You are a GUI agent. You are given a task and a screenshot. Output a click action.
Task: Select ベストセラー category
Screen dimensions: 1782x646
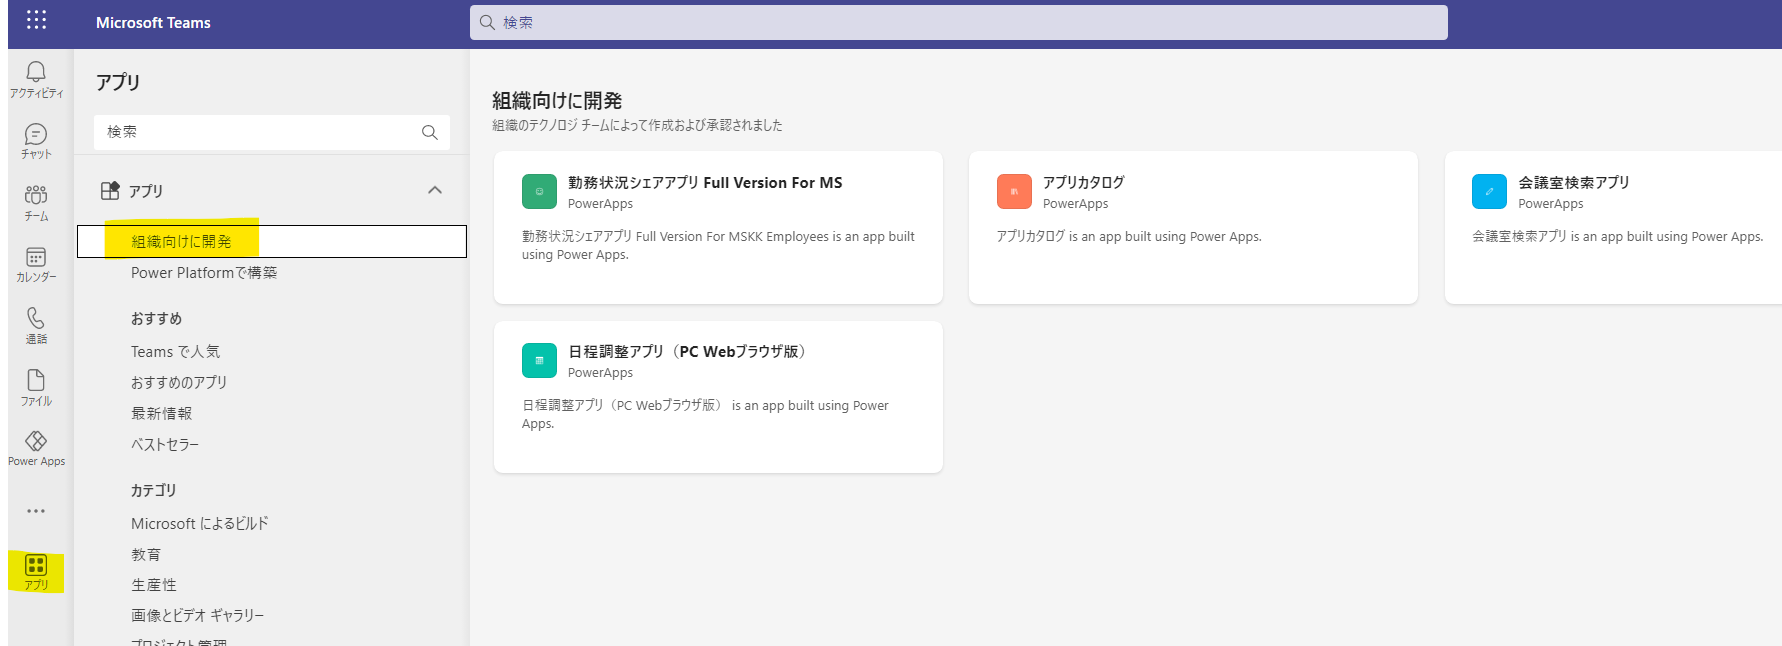coord(165,445)
